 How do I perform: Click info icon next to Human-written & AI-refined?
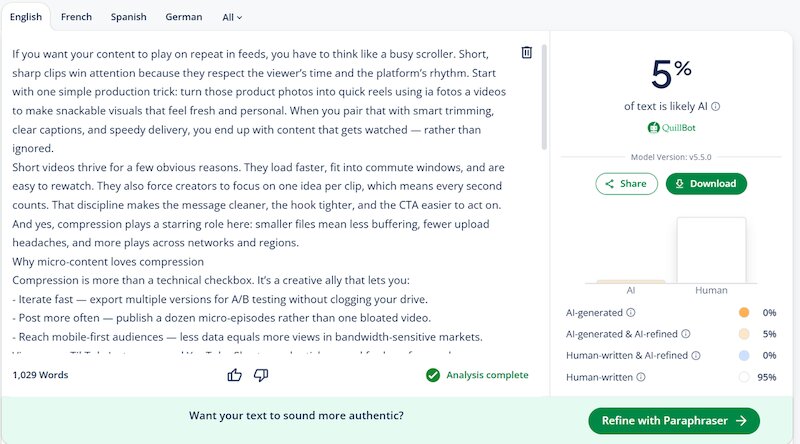click(696, 355)
